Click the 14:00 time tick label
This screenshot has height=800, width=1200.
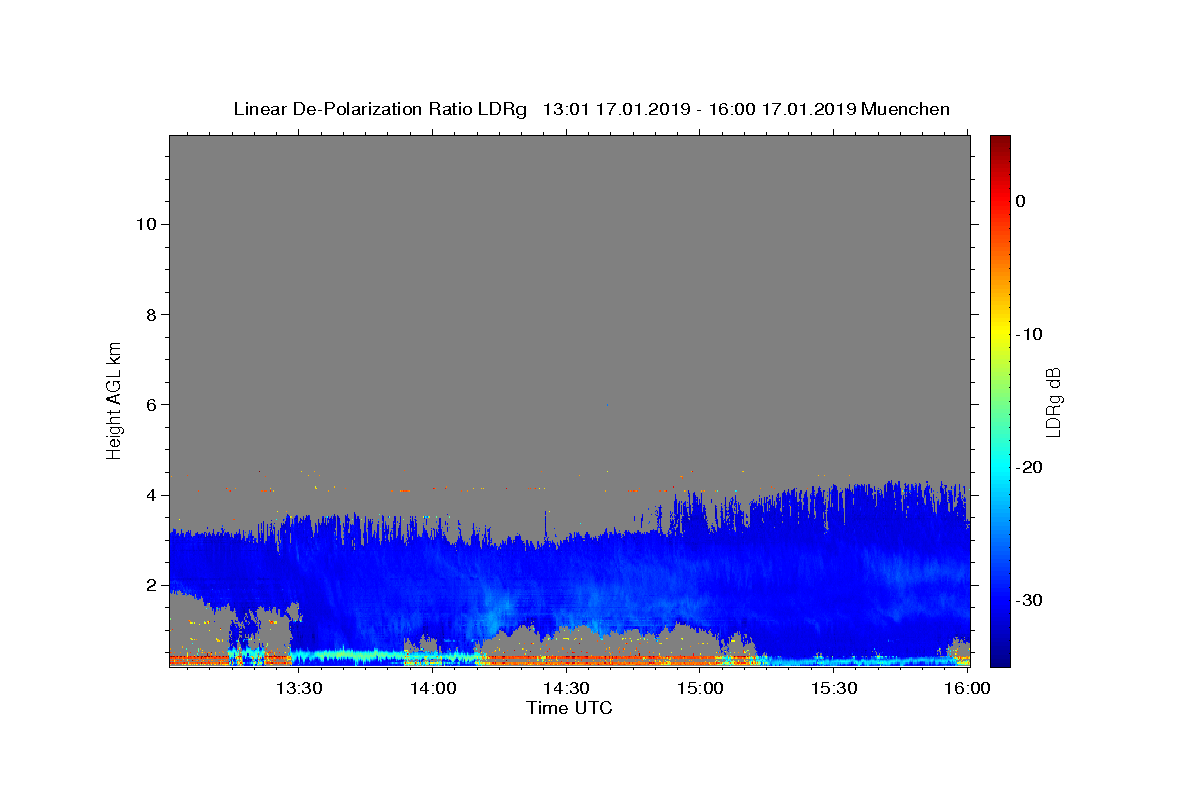(434, 688)
